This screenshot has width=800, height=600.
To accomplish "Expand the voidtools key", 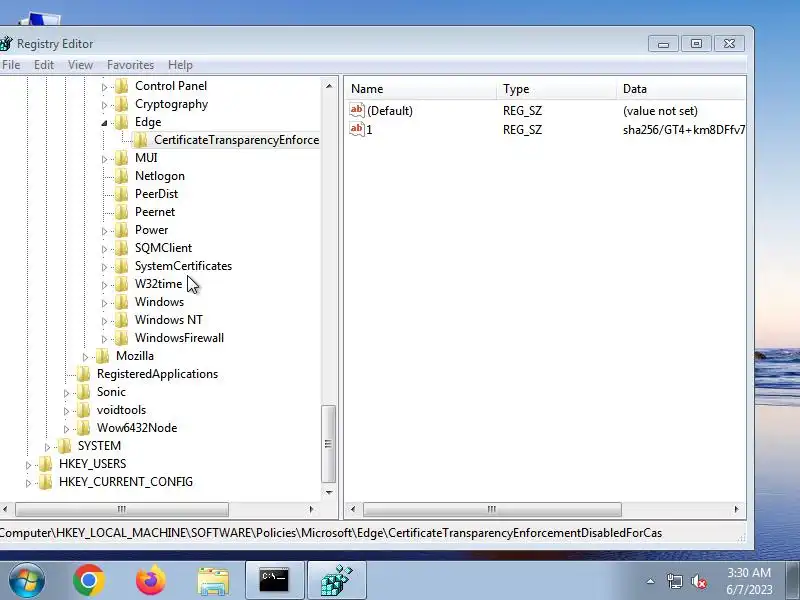I will point(66,411).
